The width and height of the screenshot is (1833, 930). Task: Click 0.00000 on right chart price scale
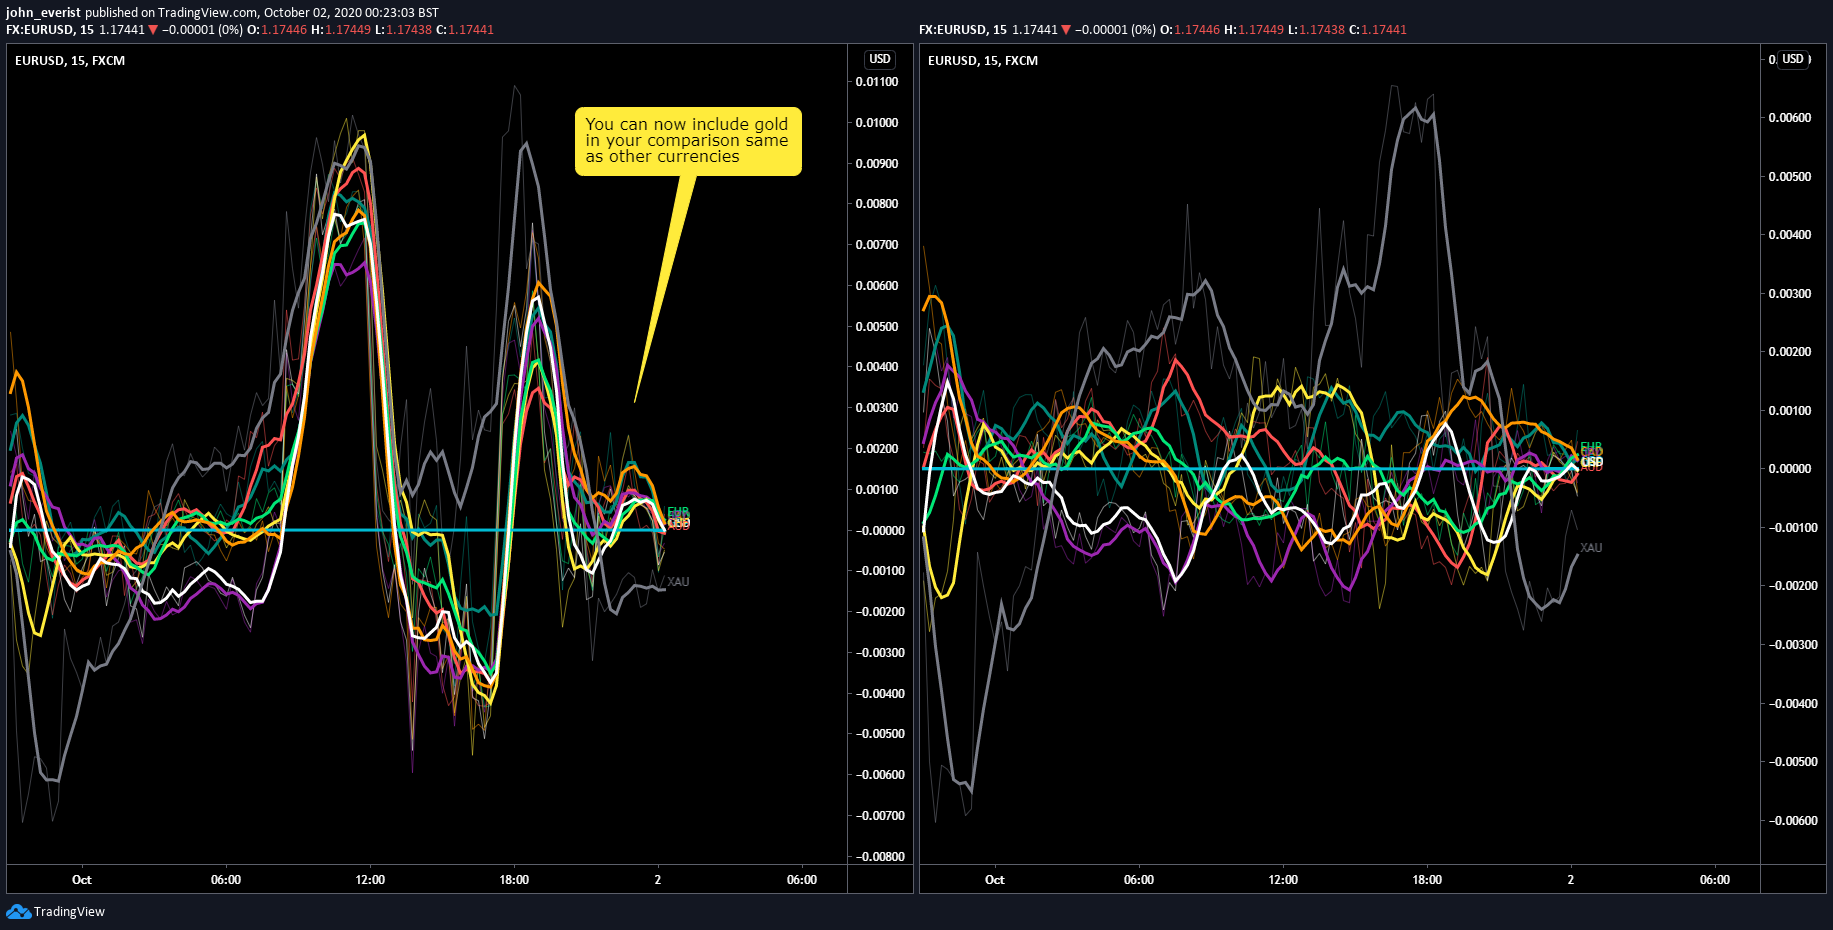click(1790, 469)
